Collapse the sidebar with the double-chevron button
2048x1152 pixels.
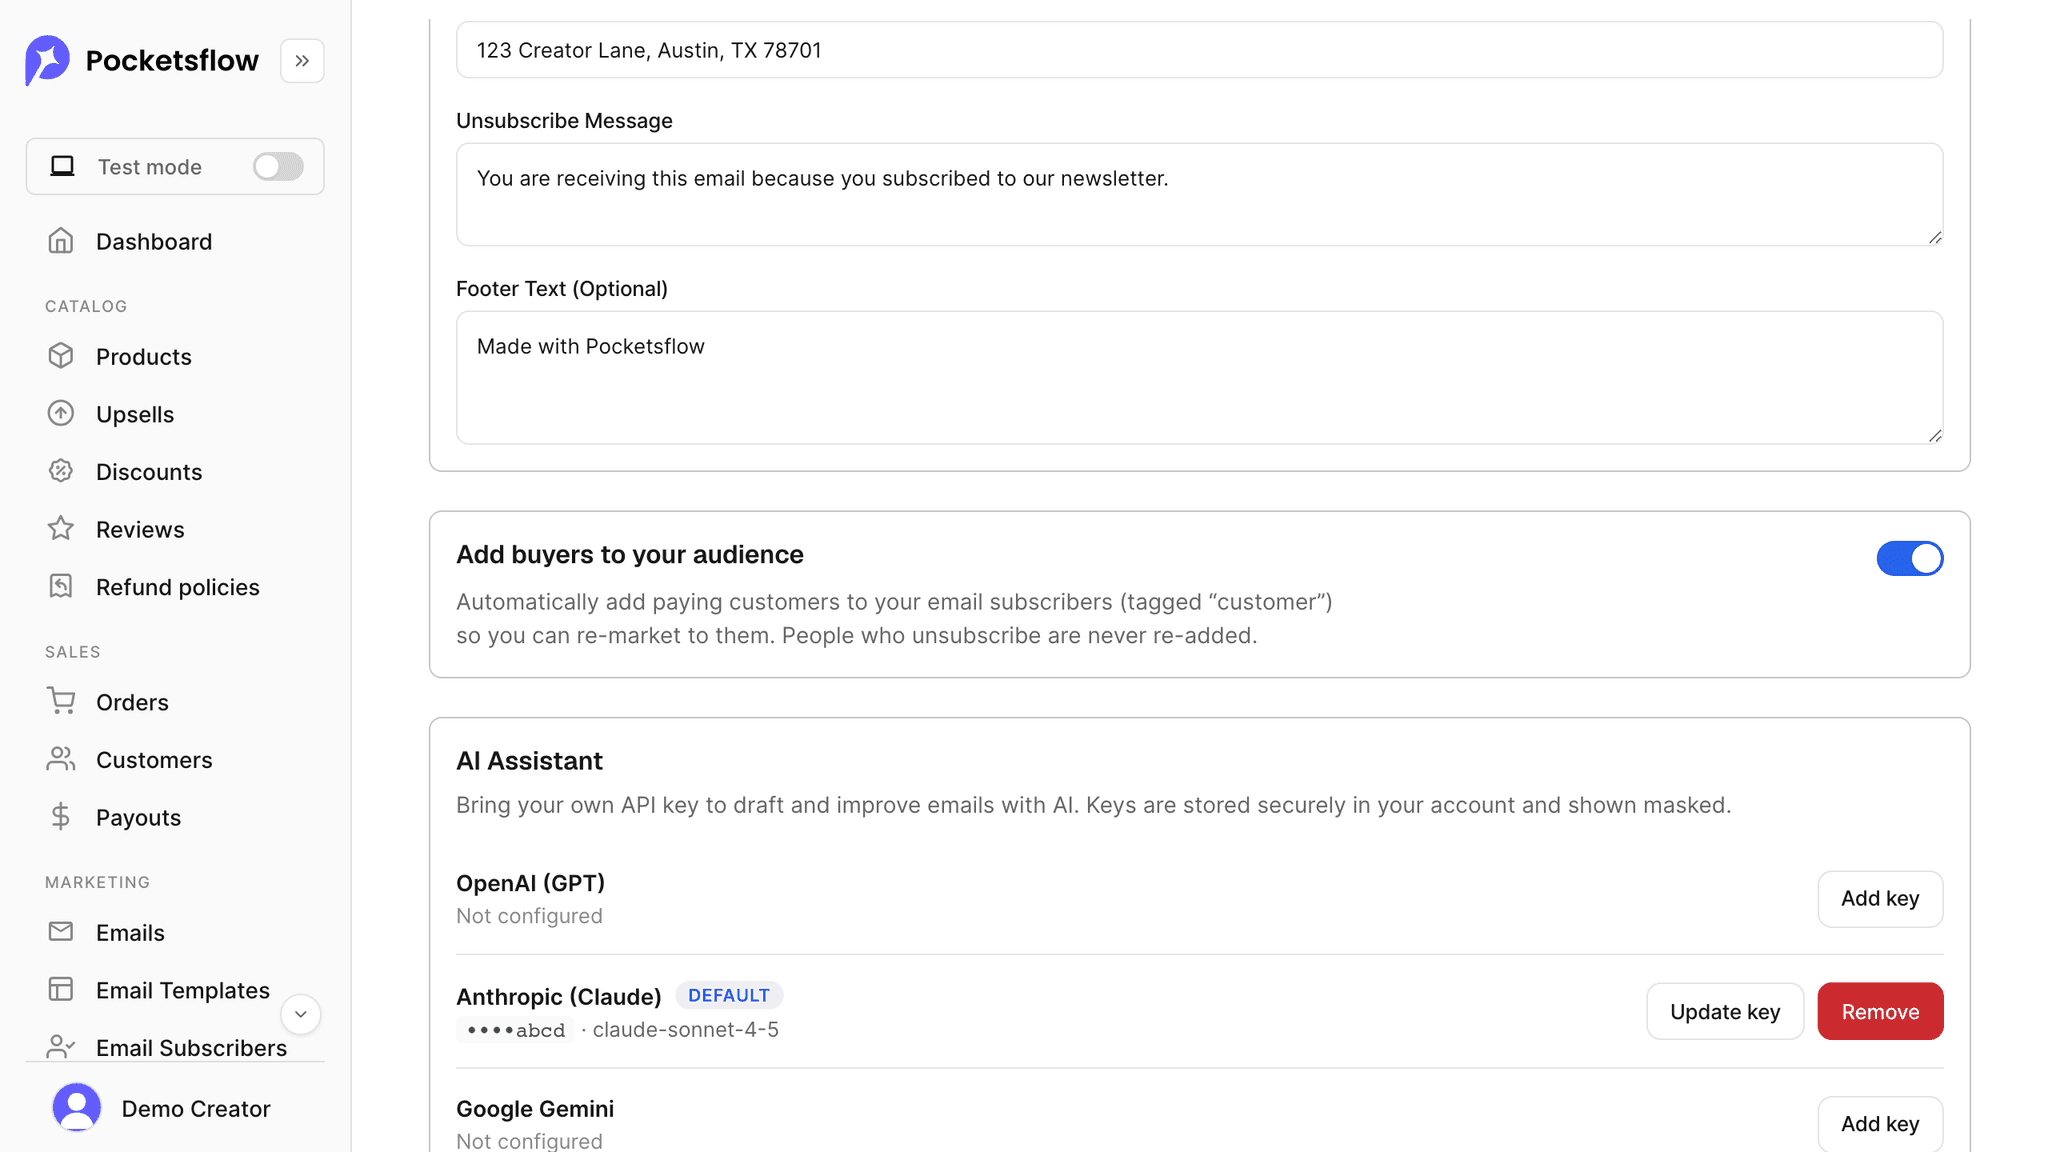302,61
